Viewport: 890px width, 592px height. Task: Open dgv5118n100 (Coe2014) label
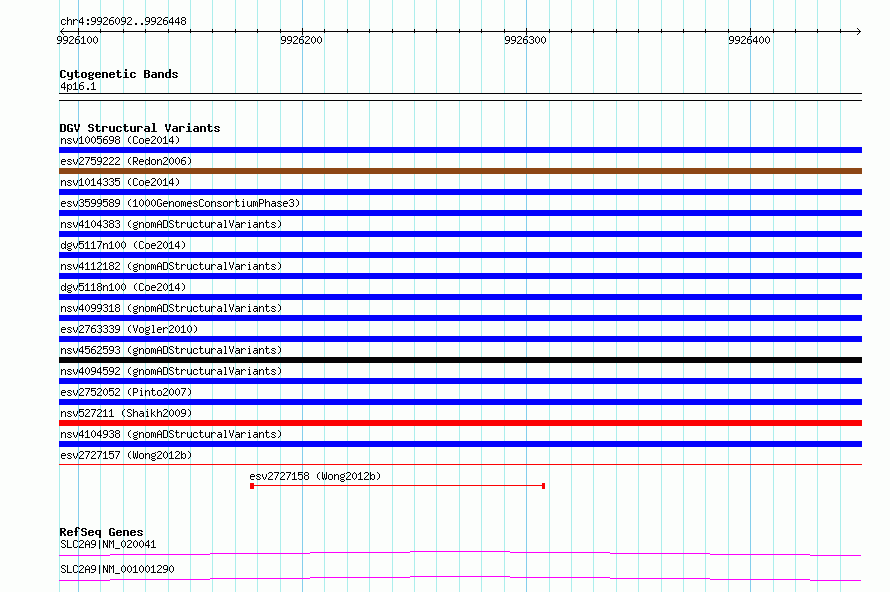(x=123, y=287)
